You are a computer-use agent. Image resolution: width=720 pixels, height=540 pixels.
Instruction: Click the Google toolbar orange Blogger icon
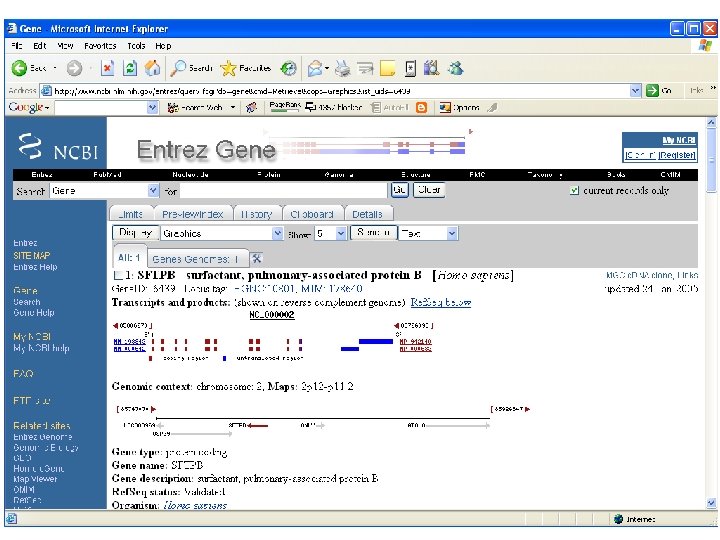coord(421,107)
